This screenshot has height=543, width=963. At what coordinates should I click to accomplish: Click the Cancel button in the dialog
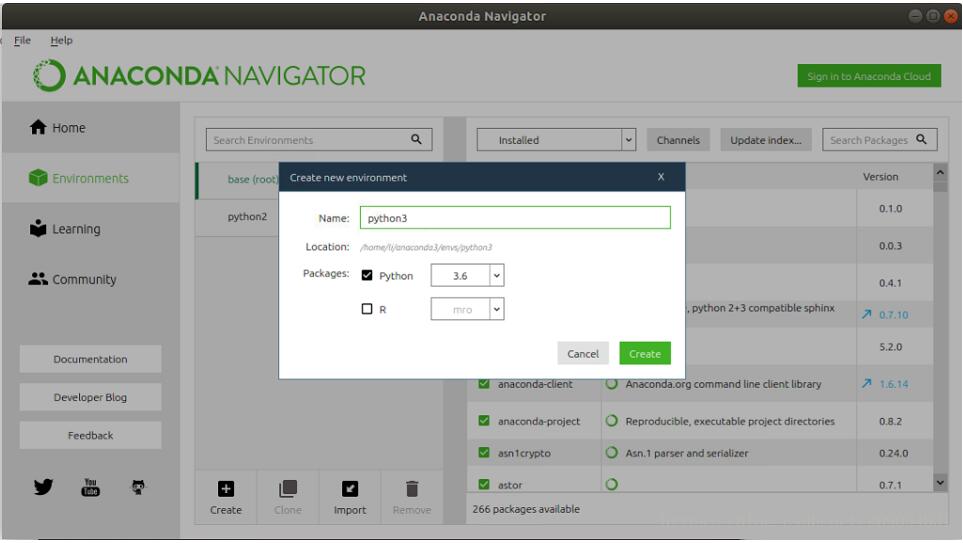[583, 353]
